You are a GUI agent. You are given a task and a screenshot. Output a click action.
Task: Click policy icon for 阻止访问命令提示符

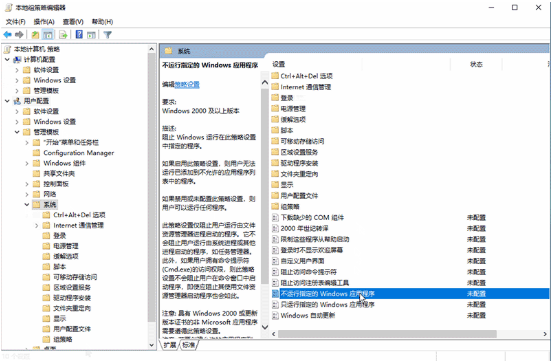(x=275, y=272)
